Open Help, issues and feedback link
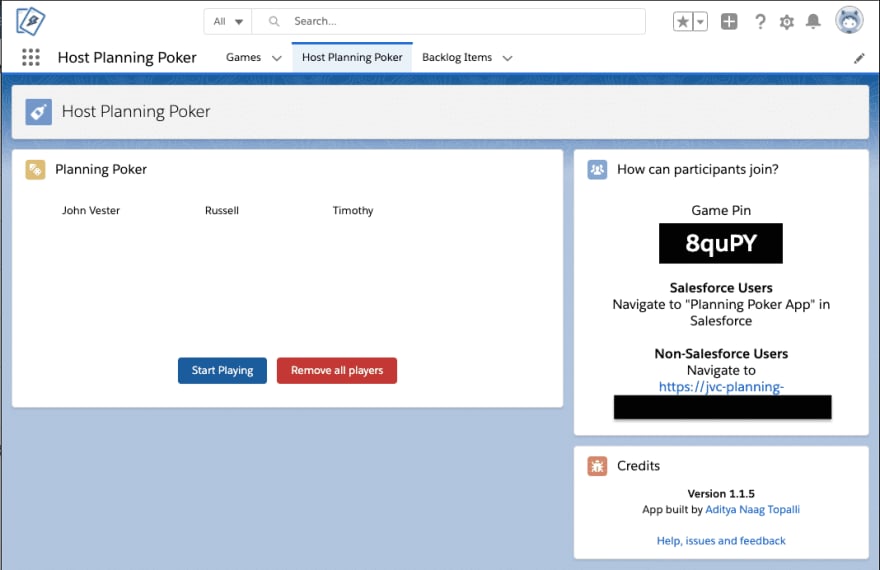Screen dimensions: 880x570 [x=721, y=541]
